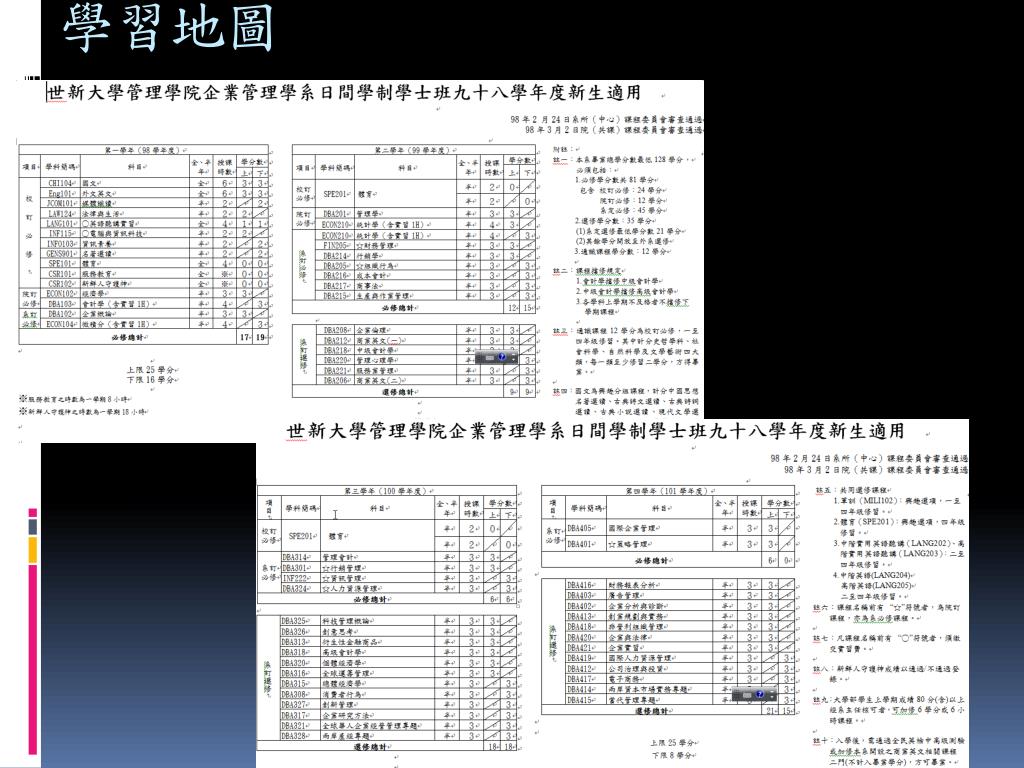1024x768 pixels.
Task: Select course code DBA416
Action: pos(580,585)
